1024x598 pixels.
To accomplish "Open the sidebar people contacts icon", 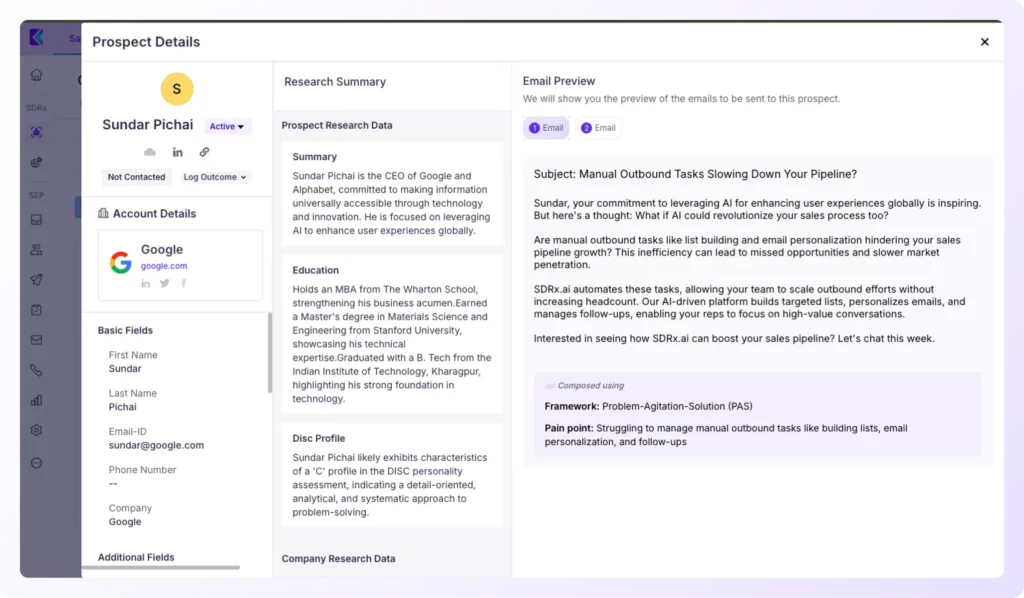I will [x=37, y=250].
